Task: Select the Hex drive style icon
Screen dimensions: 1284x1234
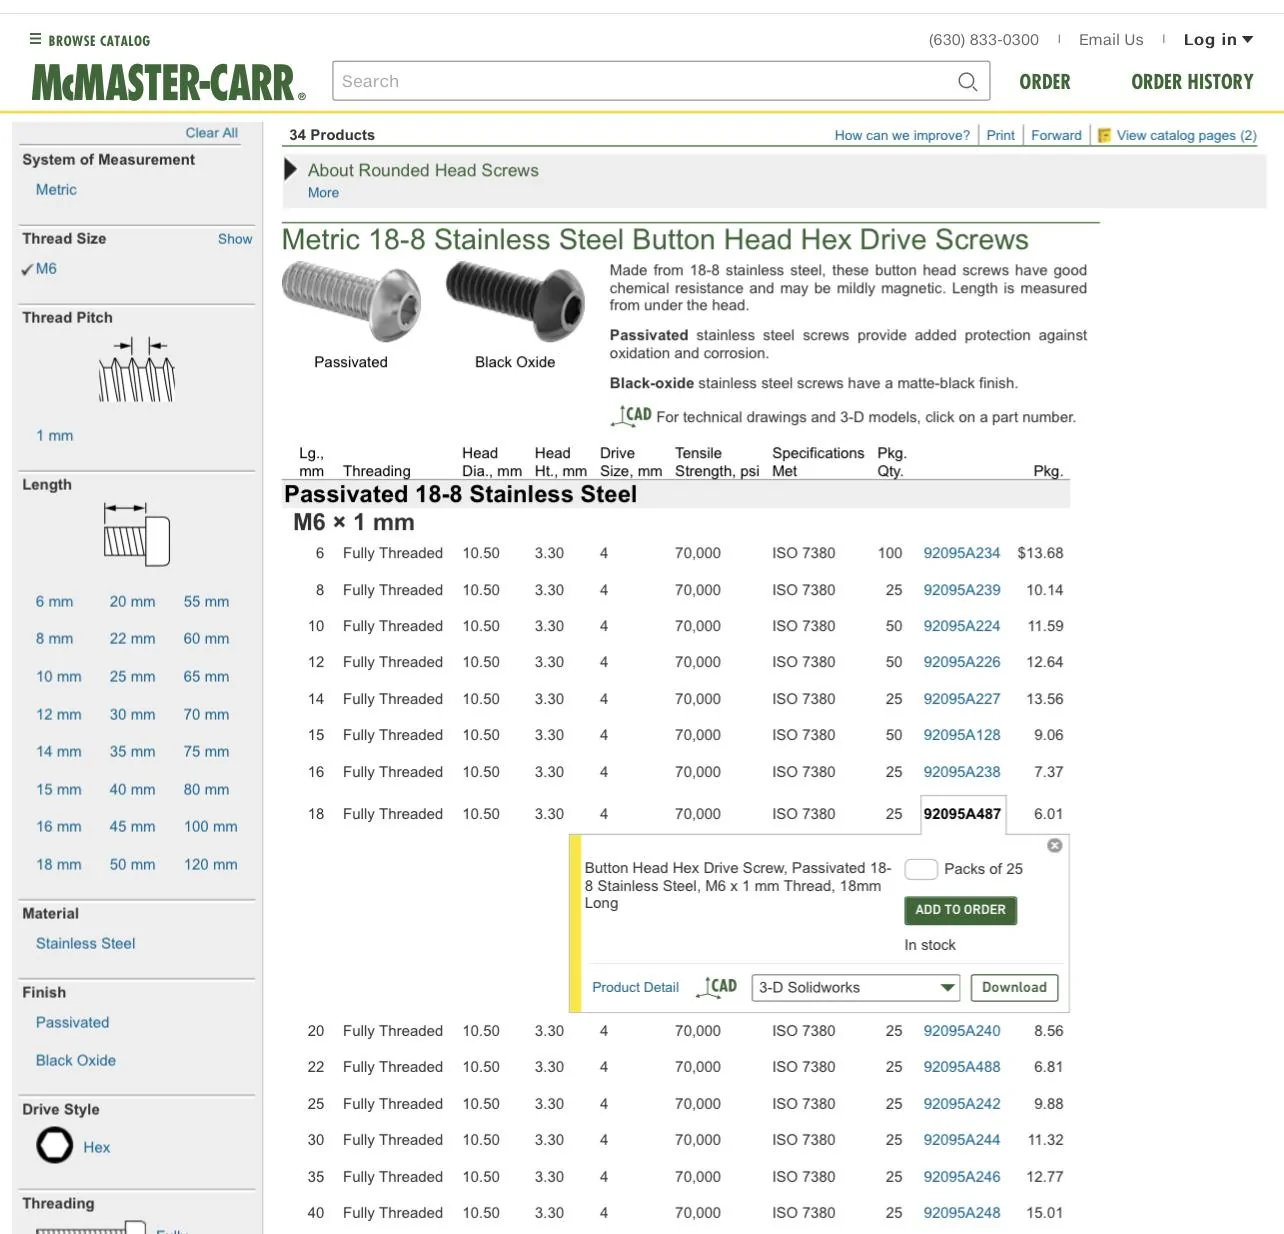Action: pyautogui.click(x=55, y=1145)
